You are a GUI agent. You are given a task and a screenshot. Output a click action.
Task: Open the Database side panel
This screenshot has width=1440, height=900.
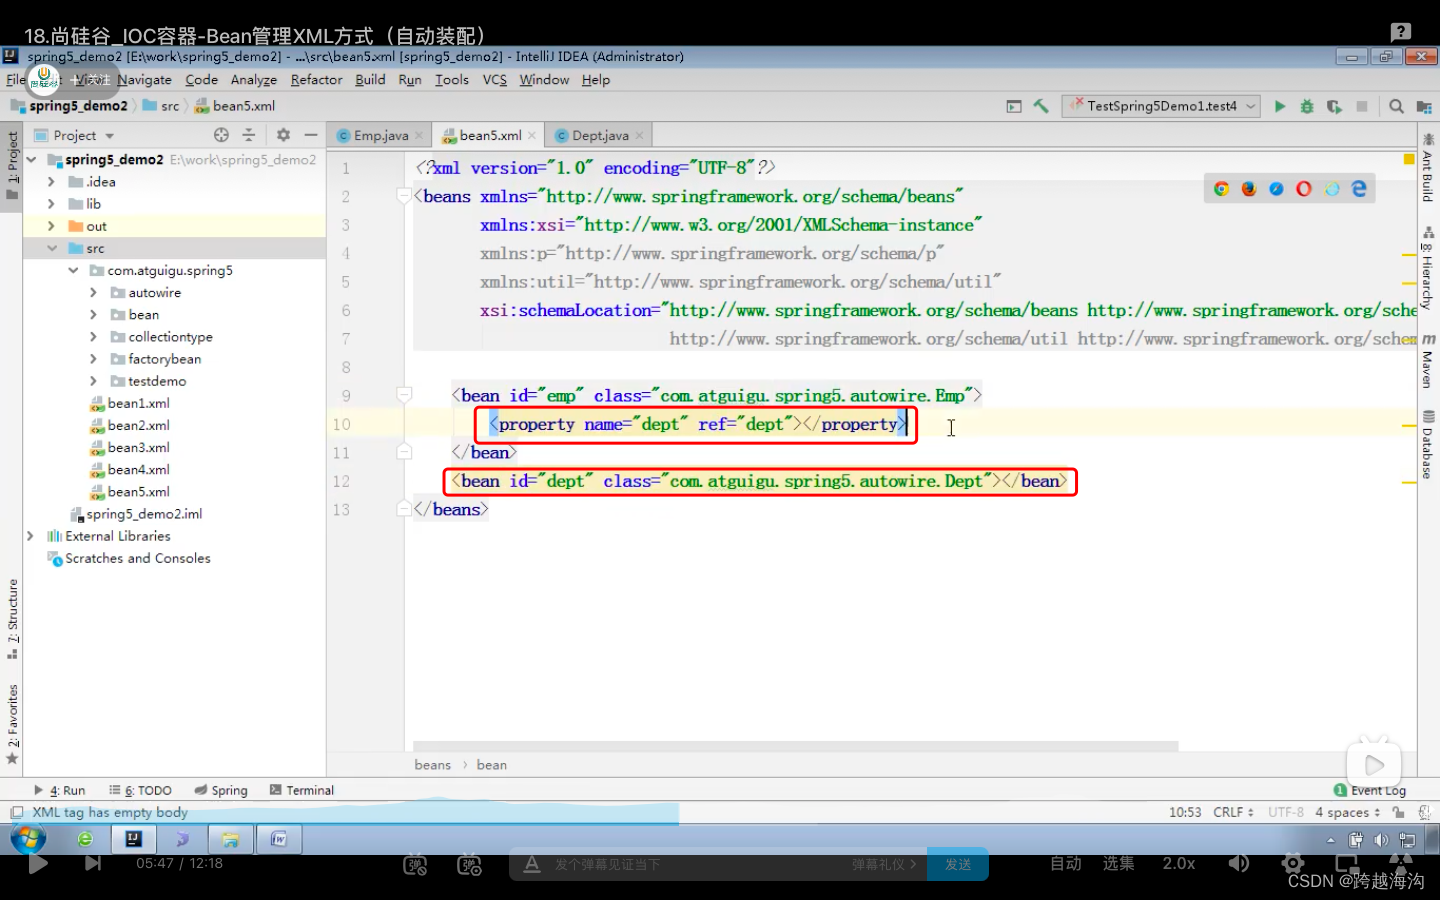(x=1427, y=444)
